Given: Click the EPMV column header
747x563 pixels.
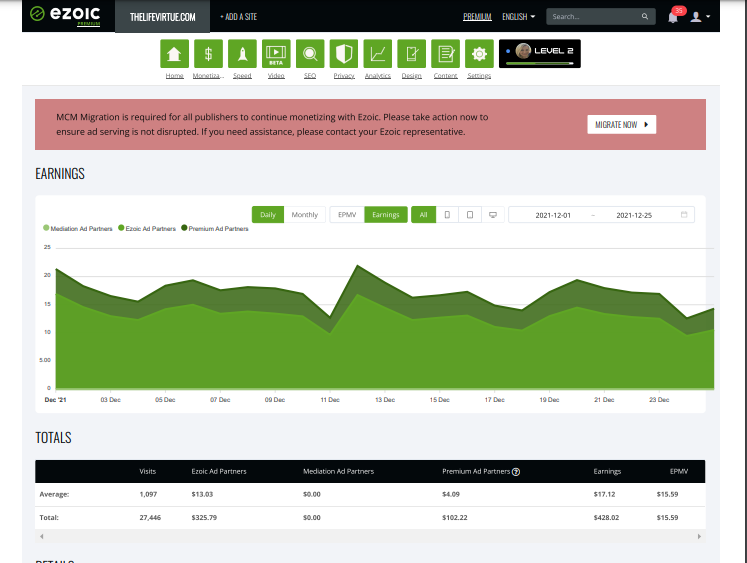Looking at the screenshot, I should 678,472.
